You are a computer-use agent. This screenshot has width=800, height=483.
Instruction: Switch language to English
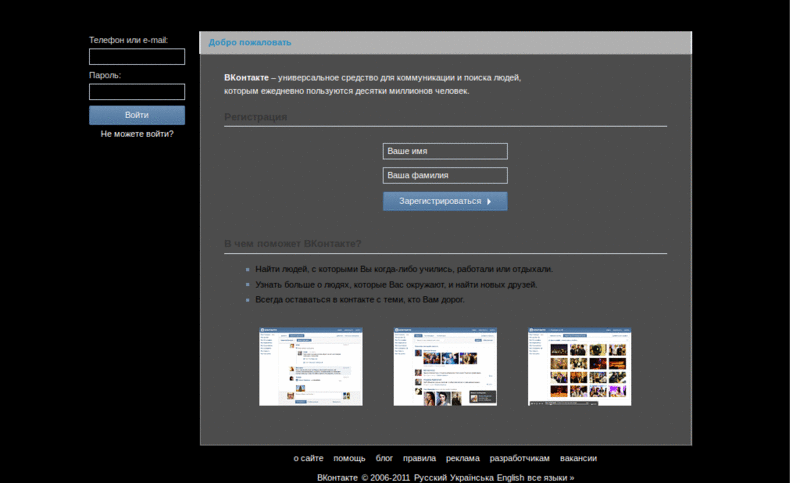pos(510,478)
